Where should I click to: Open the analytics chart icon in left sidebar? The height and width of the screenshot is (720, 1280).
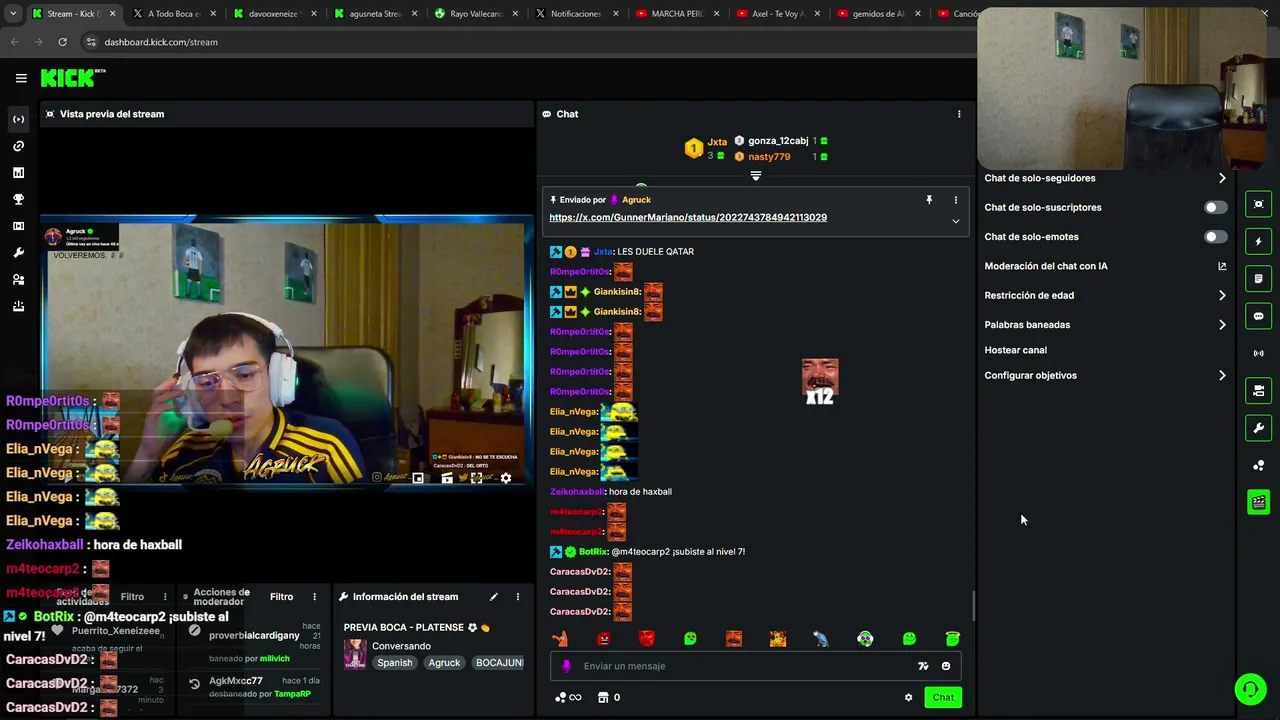(x=18, y=173)
